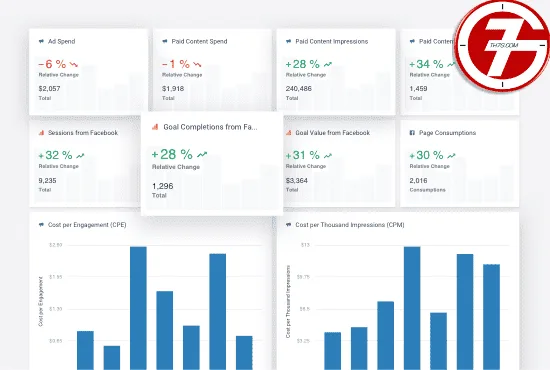Click the 240,486 total value

tap(299, 89)
